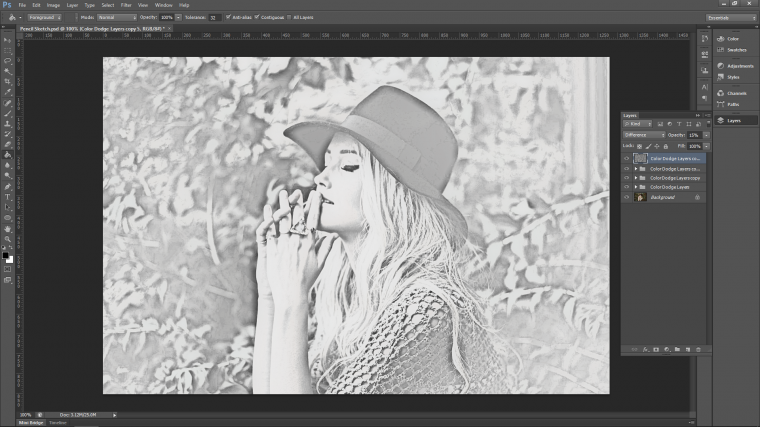Expand the Color Dodge Layers copy group

(x=635, y=178)
